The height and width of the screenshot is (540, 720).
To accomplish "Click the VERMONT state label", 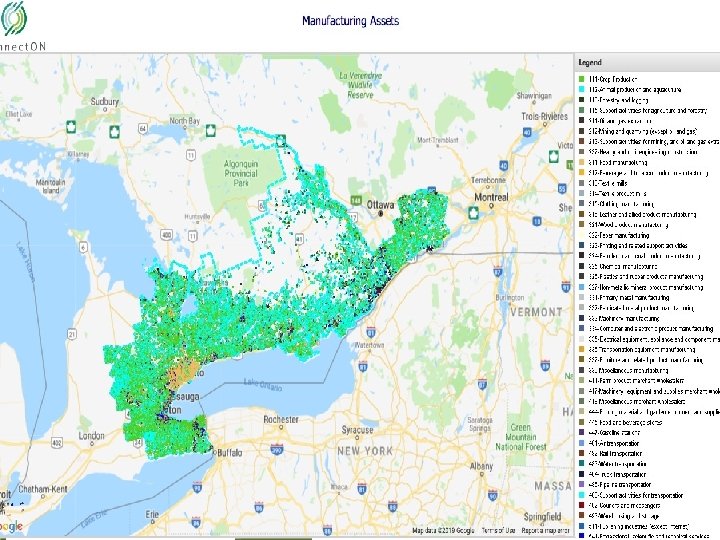I will [536, 312].
